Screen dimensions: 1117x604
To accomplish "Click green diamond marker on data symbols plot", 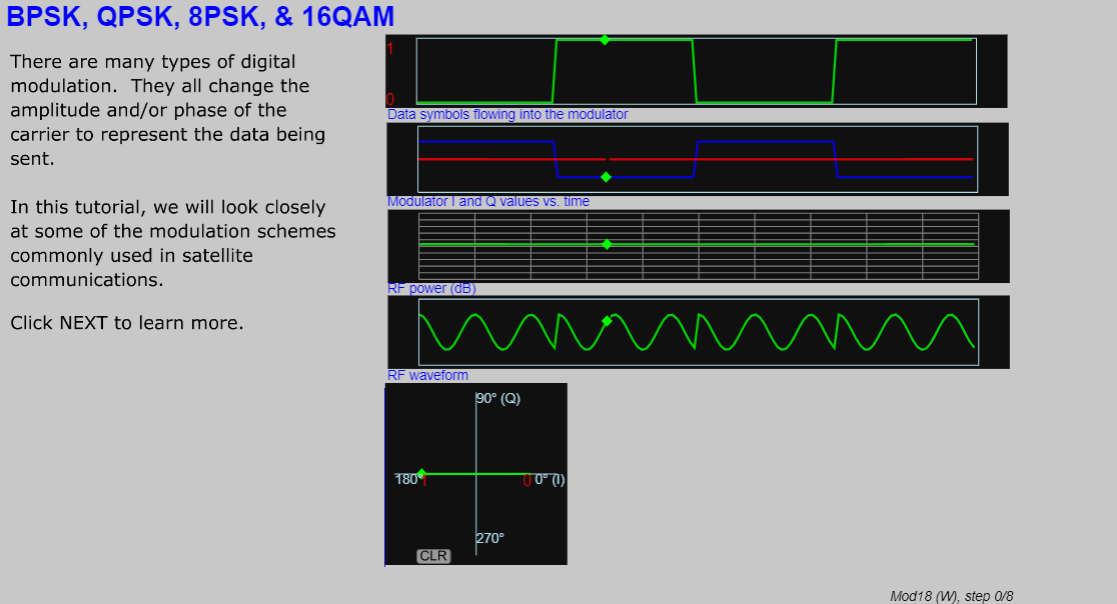I will click(605, 40).
